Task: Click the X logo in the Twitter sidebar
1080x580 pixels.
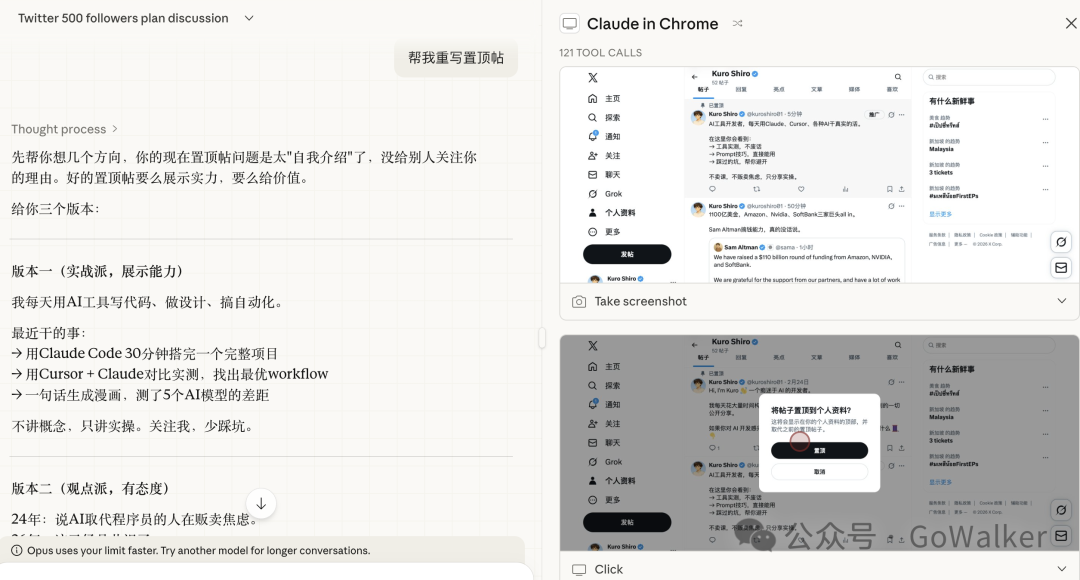Action: tap(592, 77)
